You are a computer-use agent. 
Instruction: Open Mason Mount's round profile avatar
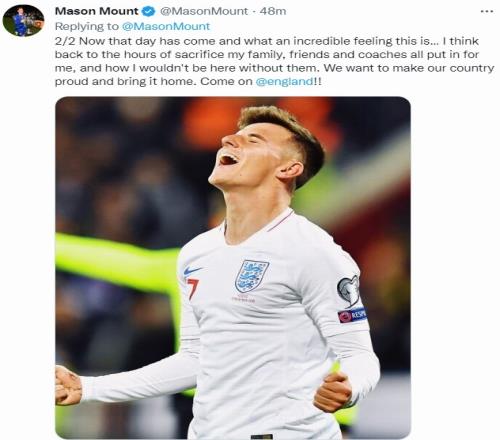pyautogui.click(x=23, y=20)
